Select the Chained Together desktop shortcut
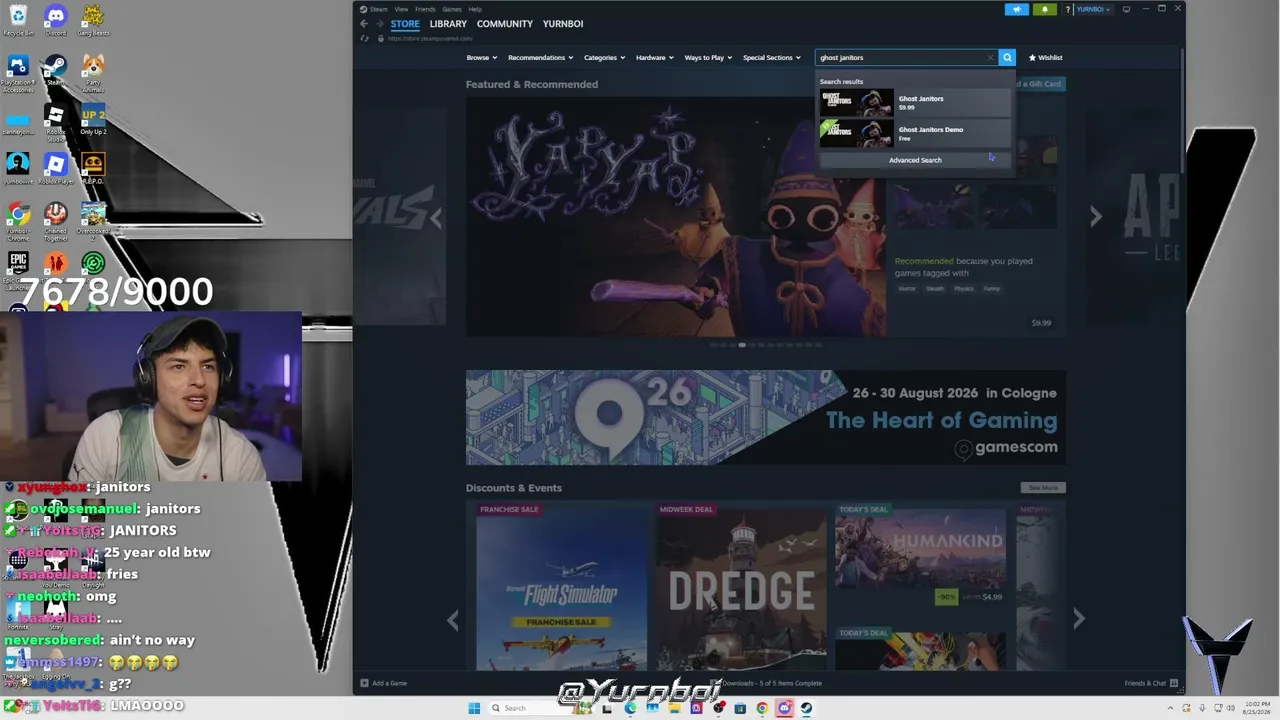The width and height of the screenshot is (1280, 720). [x=55, y=221]
